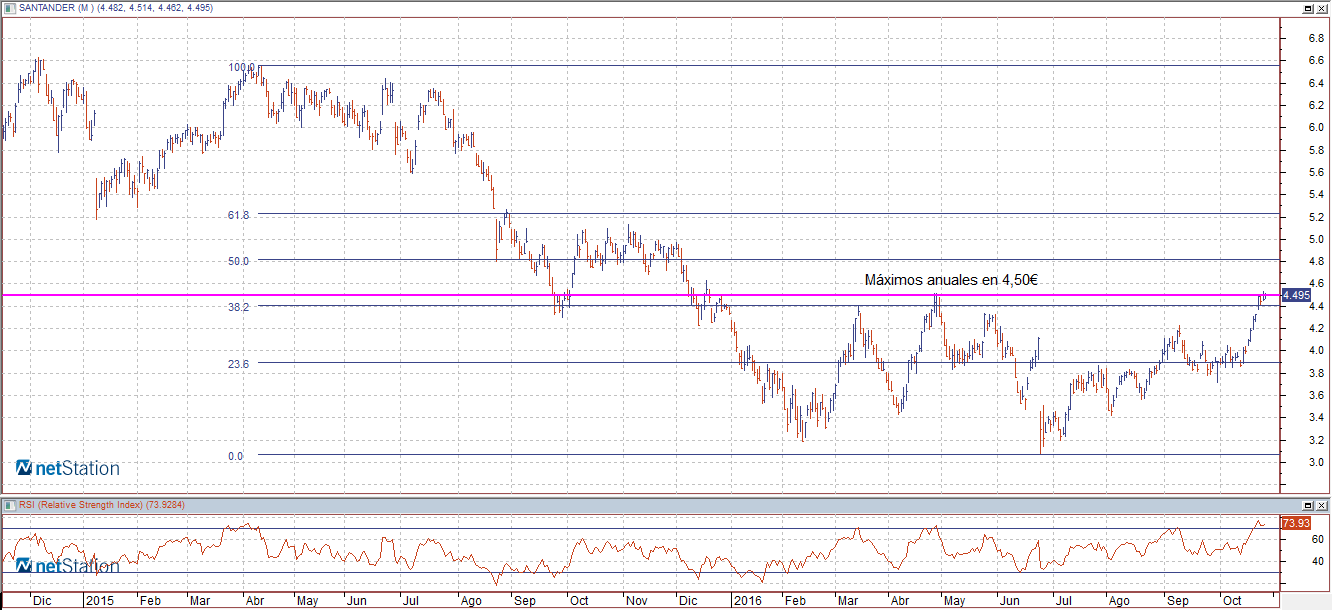Select the RSI (Relative Strength Index) title
1332x610 pixels.
tap(82, 505)
